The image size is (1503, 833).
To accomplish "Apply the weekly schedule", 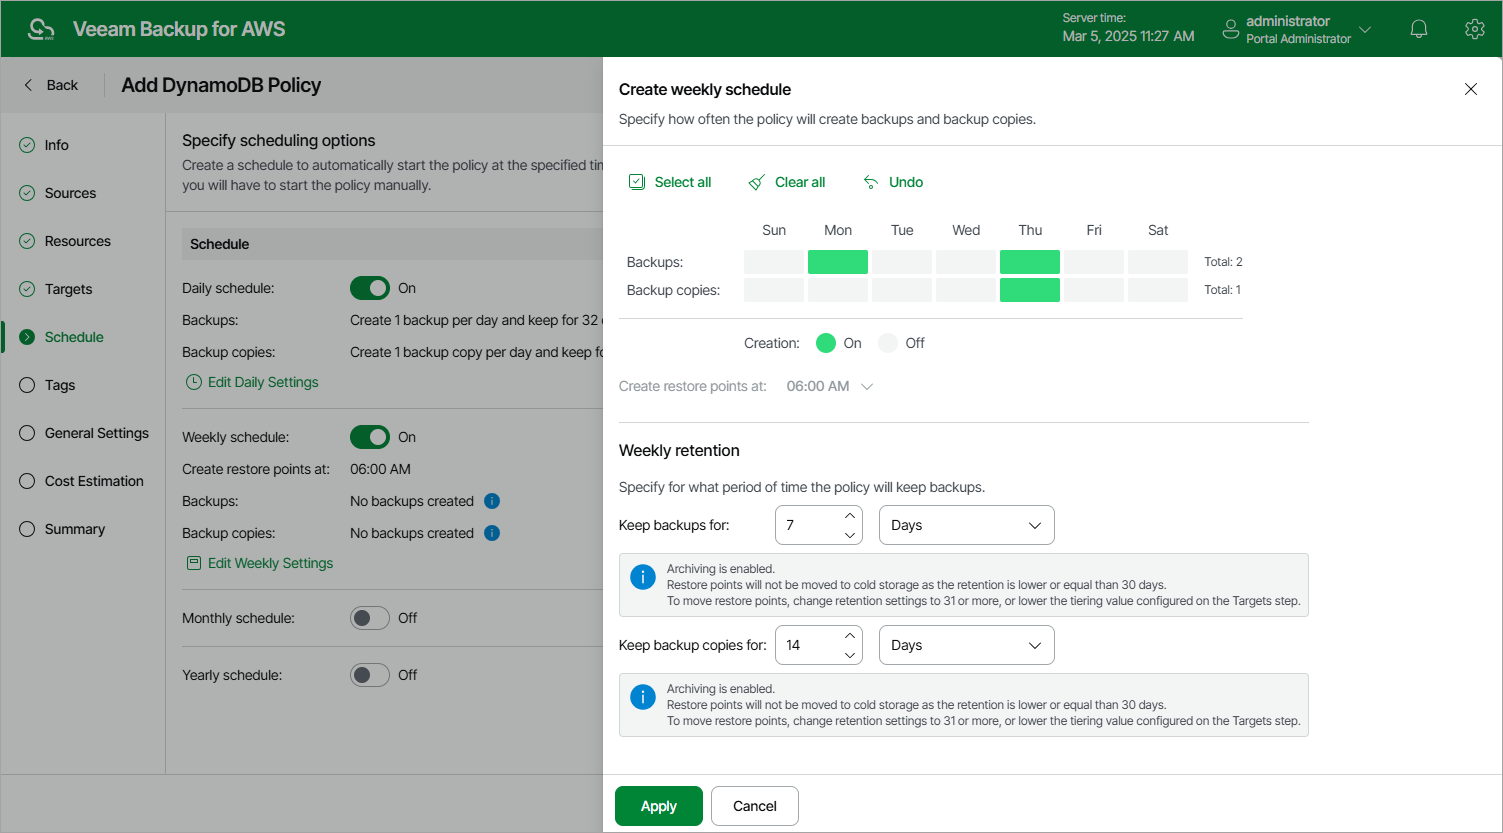I will click(658, 806).
